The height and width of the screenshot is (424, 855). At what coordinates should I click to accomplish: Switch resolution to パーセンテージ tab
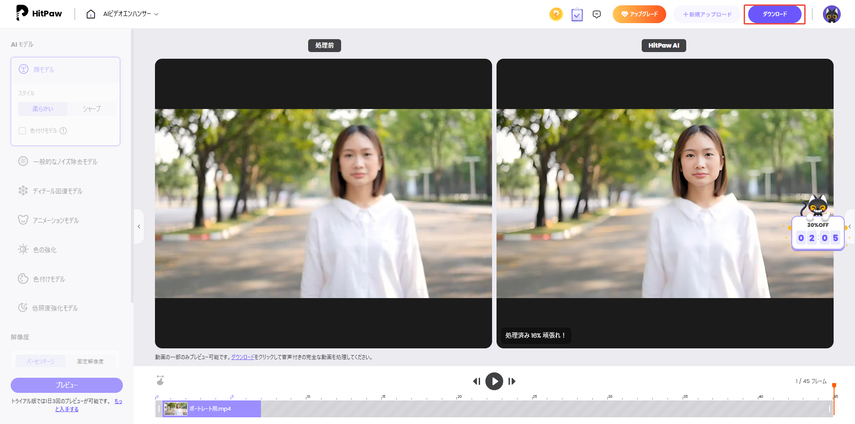point(40,361)
